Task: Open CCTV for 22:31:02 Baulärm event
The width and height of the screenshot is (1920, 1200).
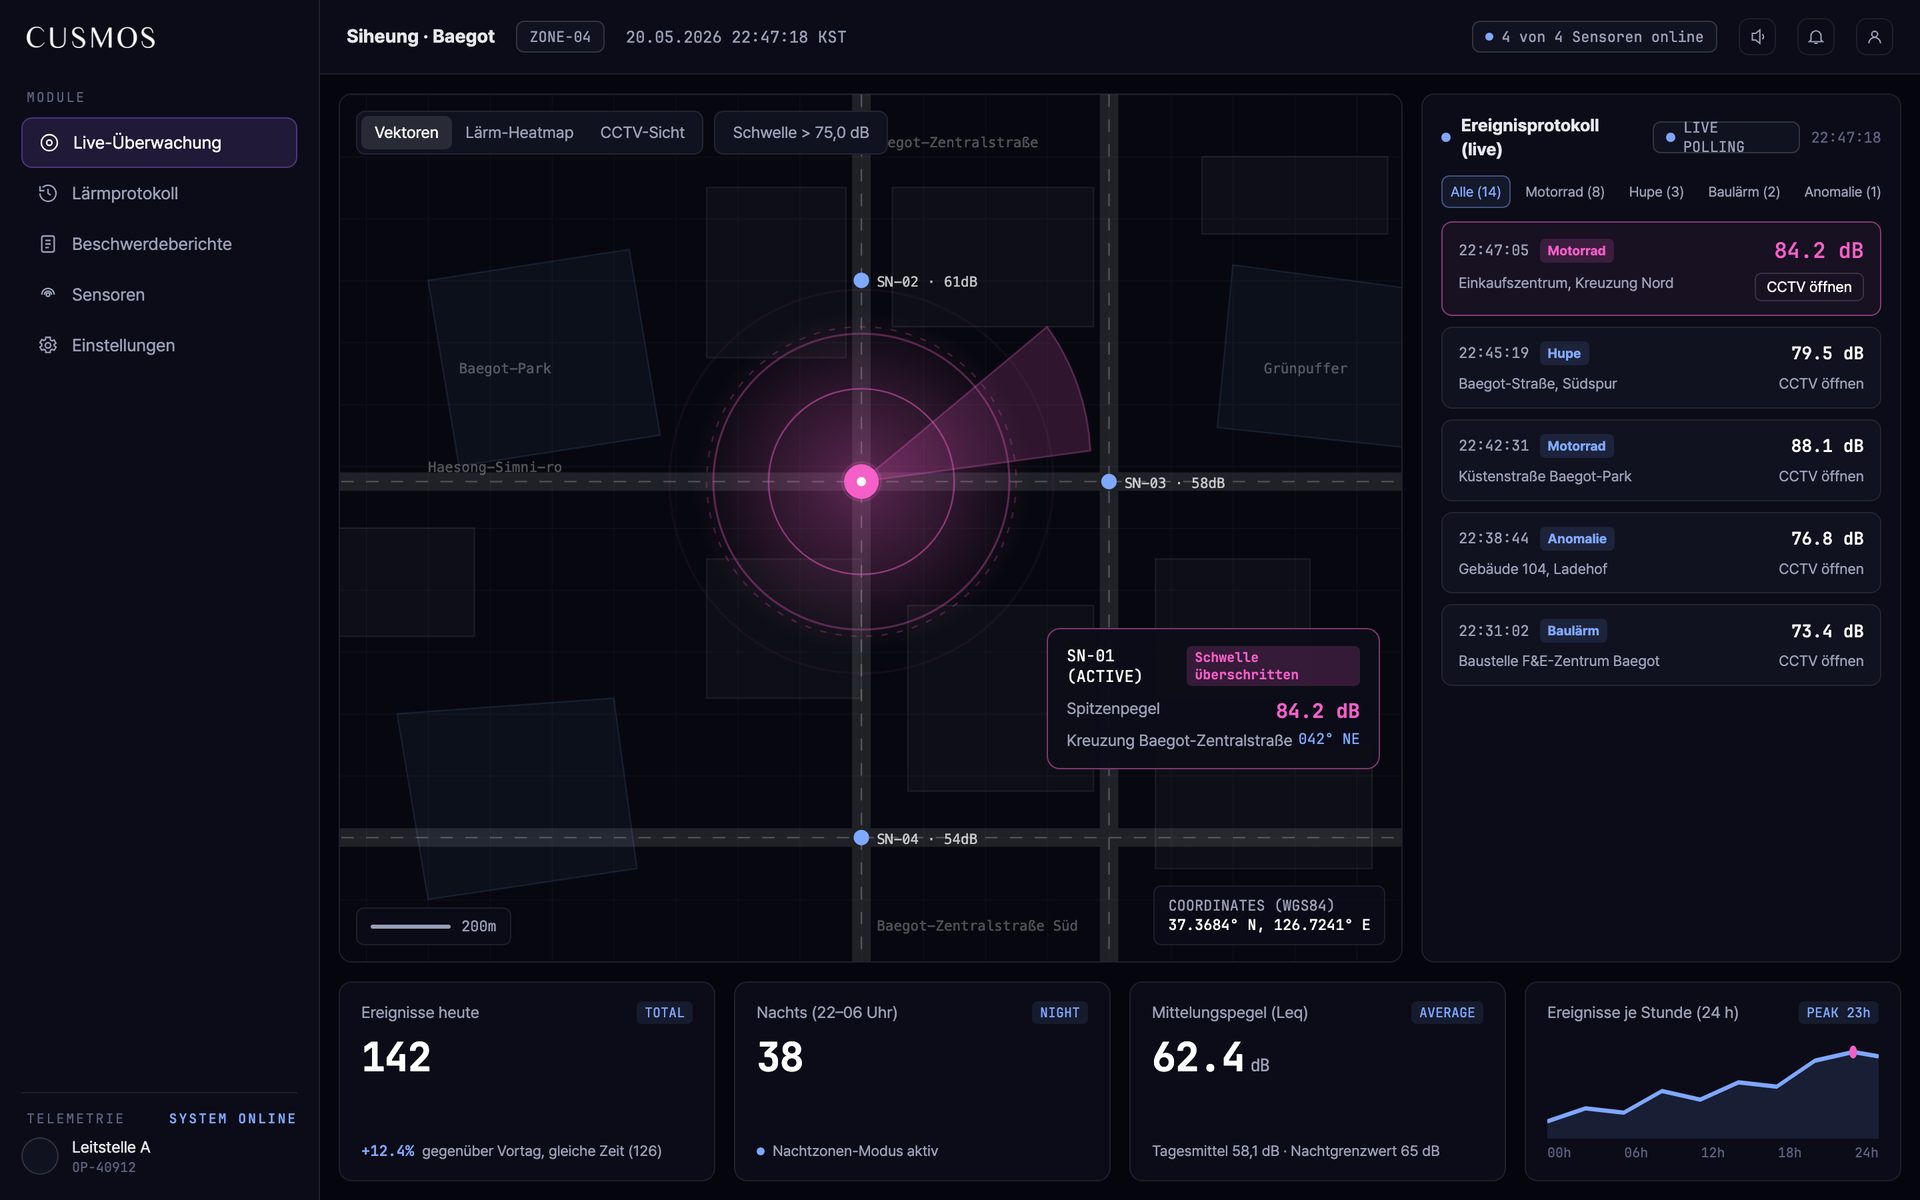Action: (1820, 661)
